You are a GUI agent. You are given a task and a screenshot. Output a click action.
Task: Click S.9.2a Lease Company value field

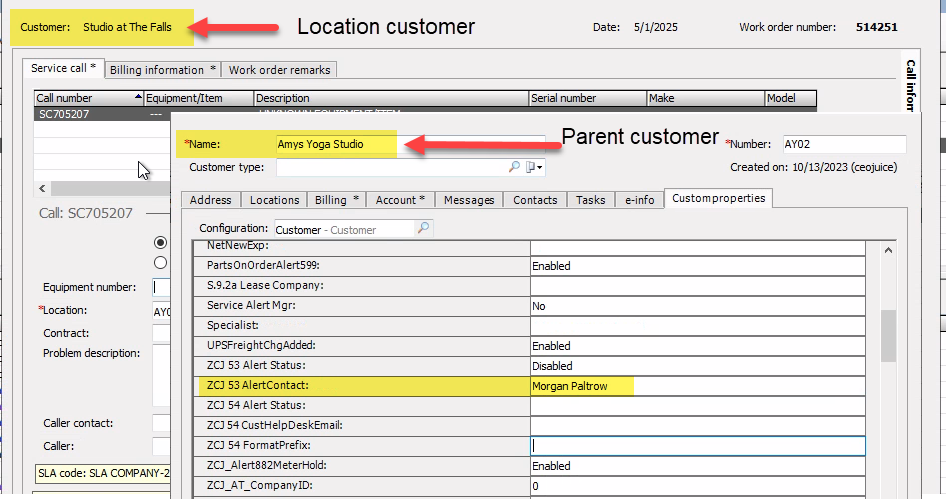click(697, 286)
